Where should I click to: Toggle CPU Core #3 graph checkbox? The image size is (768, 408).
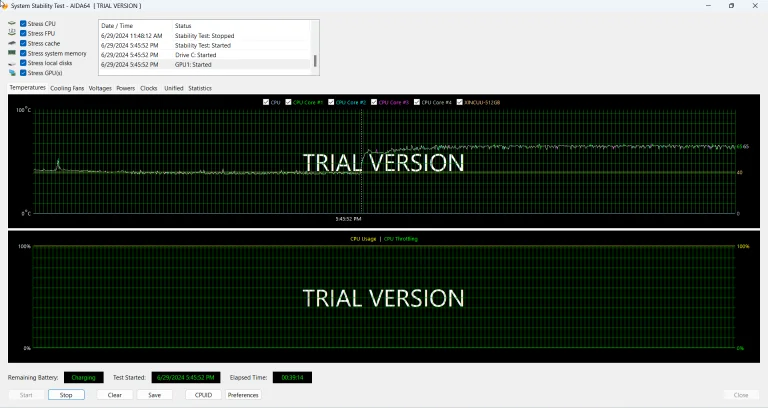point(374,102)
